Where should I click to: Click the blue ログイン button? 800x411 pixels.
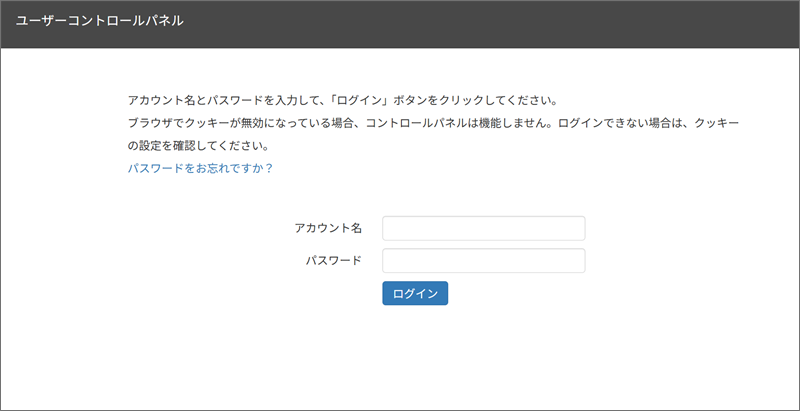415,293
